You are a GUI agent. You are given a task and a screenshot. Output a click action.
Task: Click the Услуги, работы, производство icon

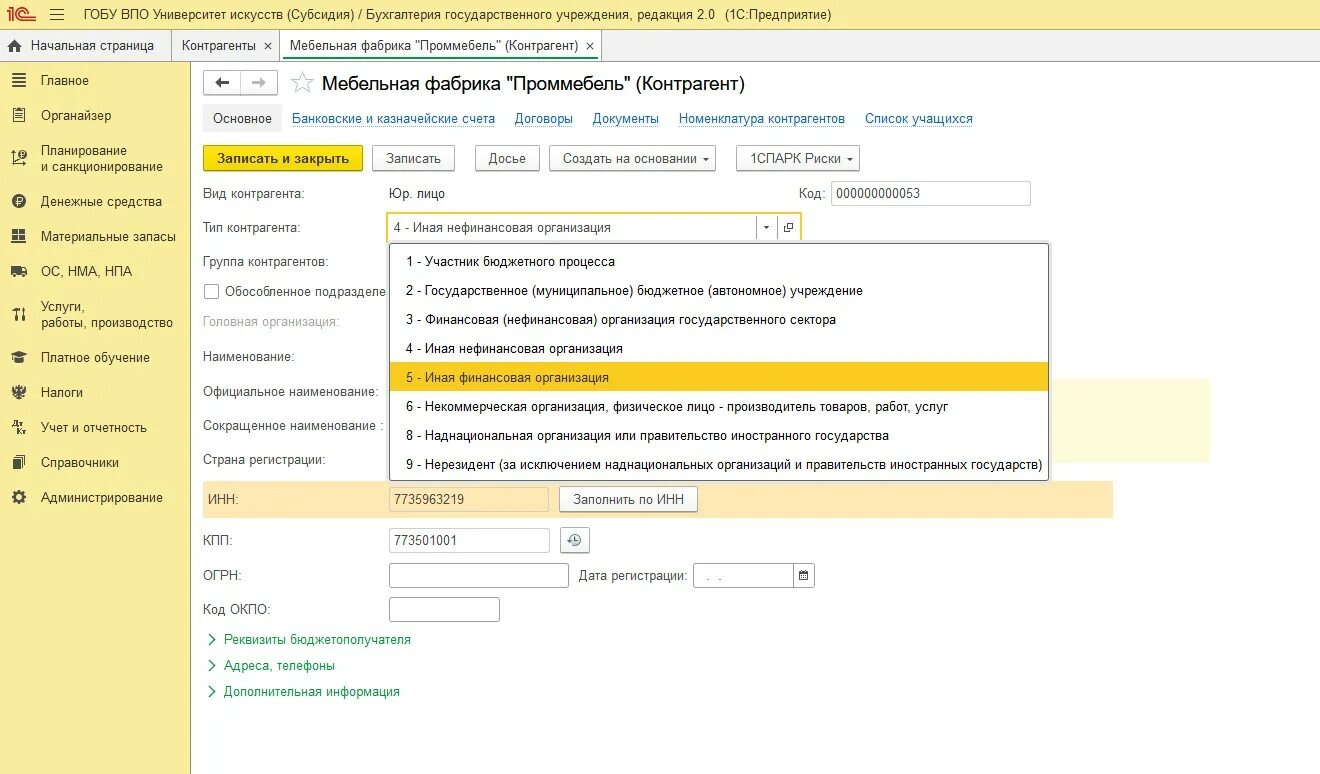point(19,315)
